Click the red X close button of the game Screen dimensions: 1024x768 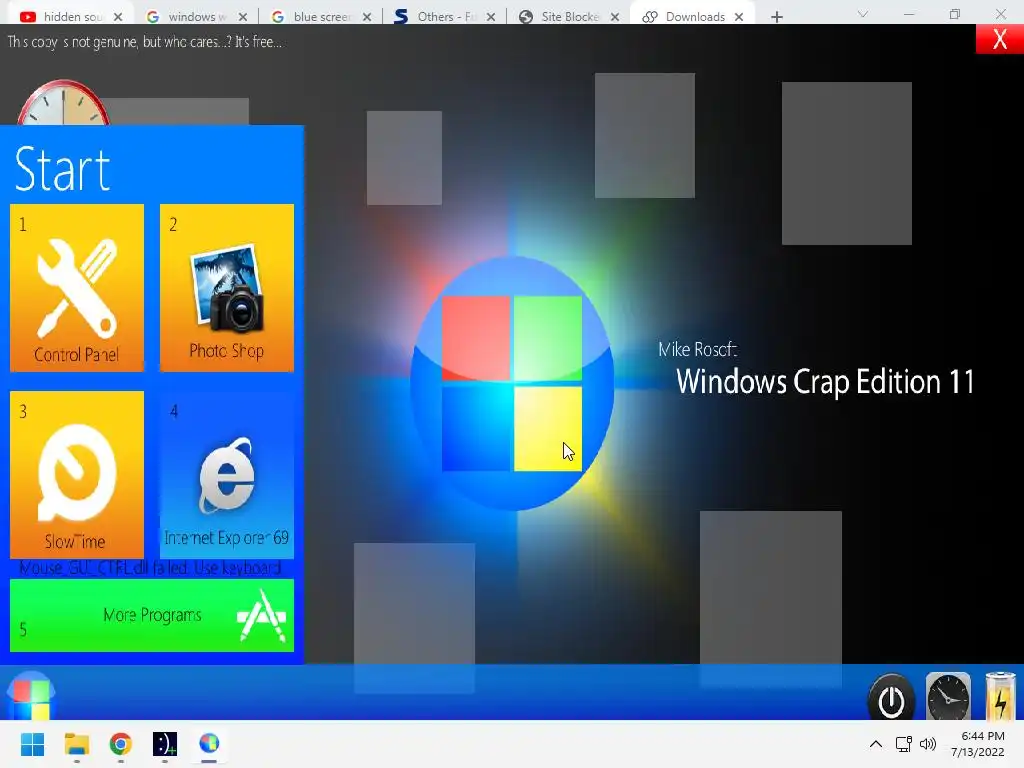coord(999,39)
